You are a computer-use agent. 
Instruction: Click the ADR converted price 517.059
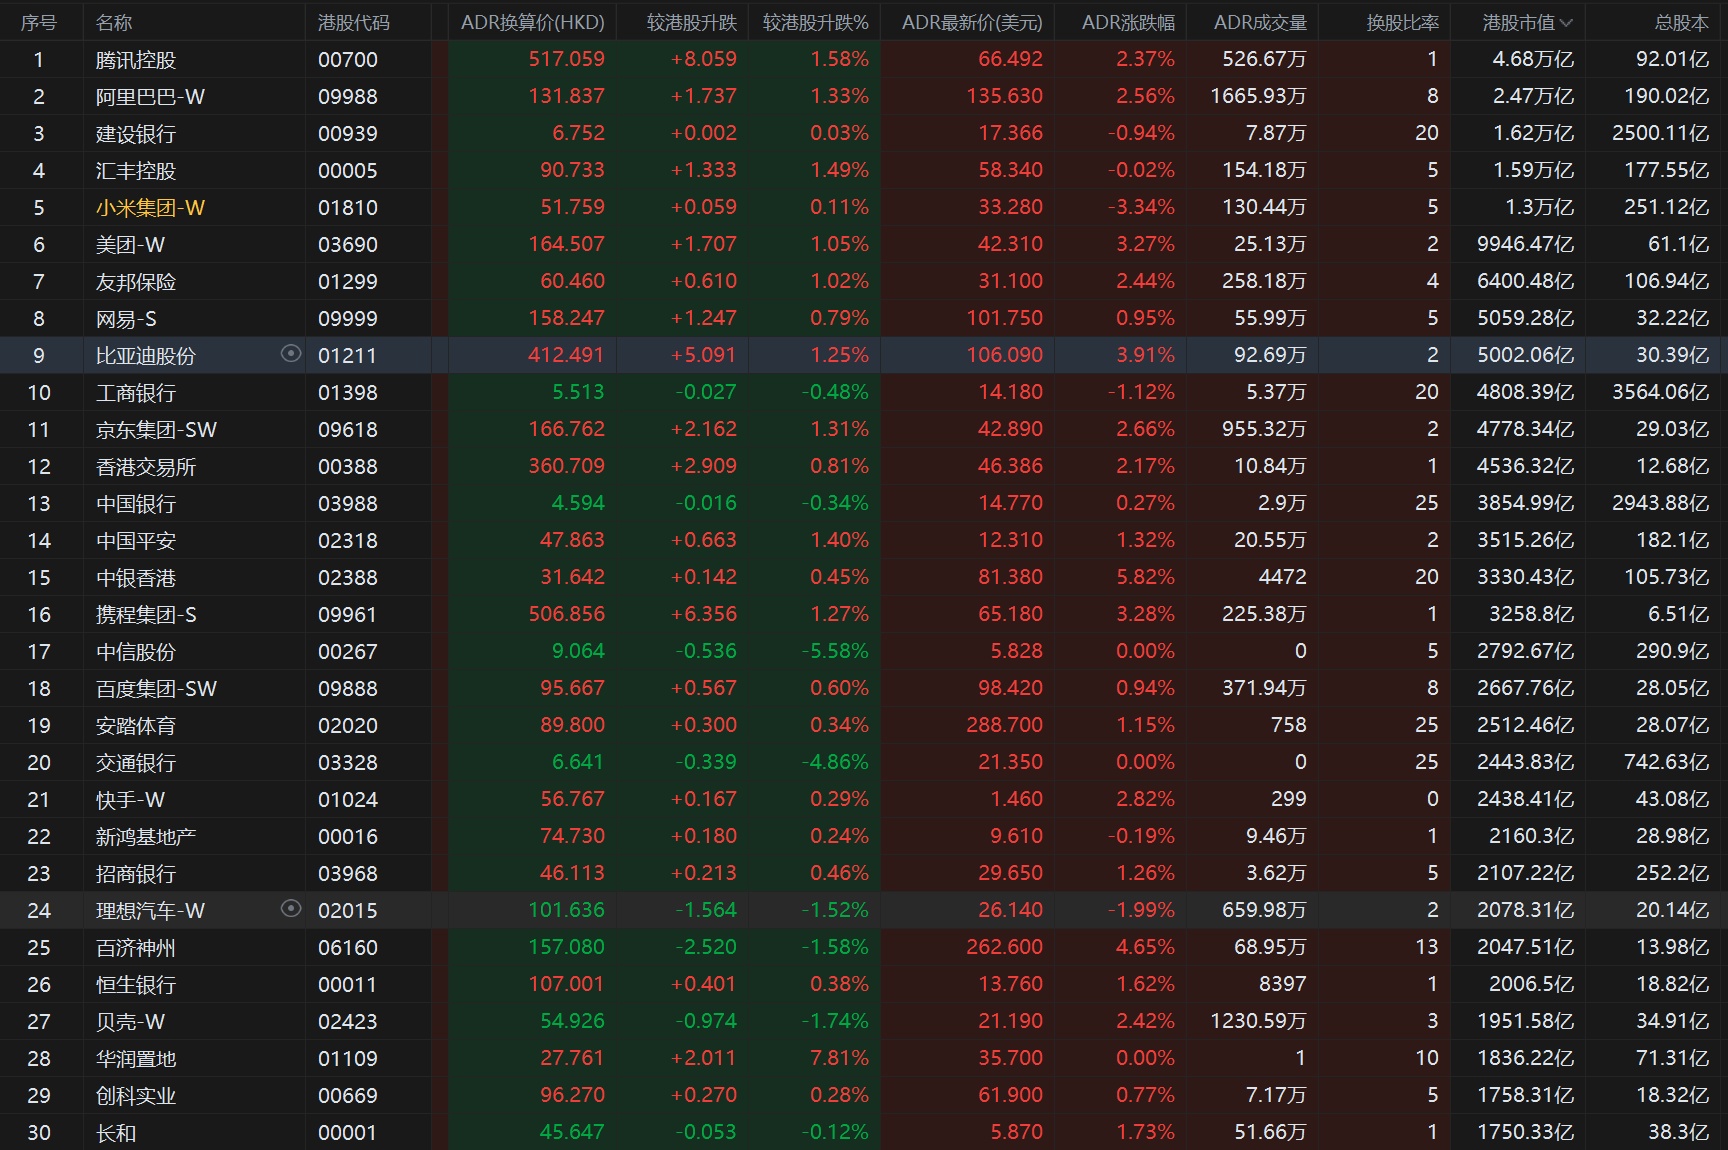click(567, 59)
